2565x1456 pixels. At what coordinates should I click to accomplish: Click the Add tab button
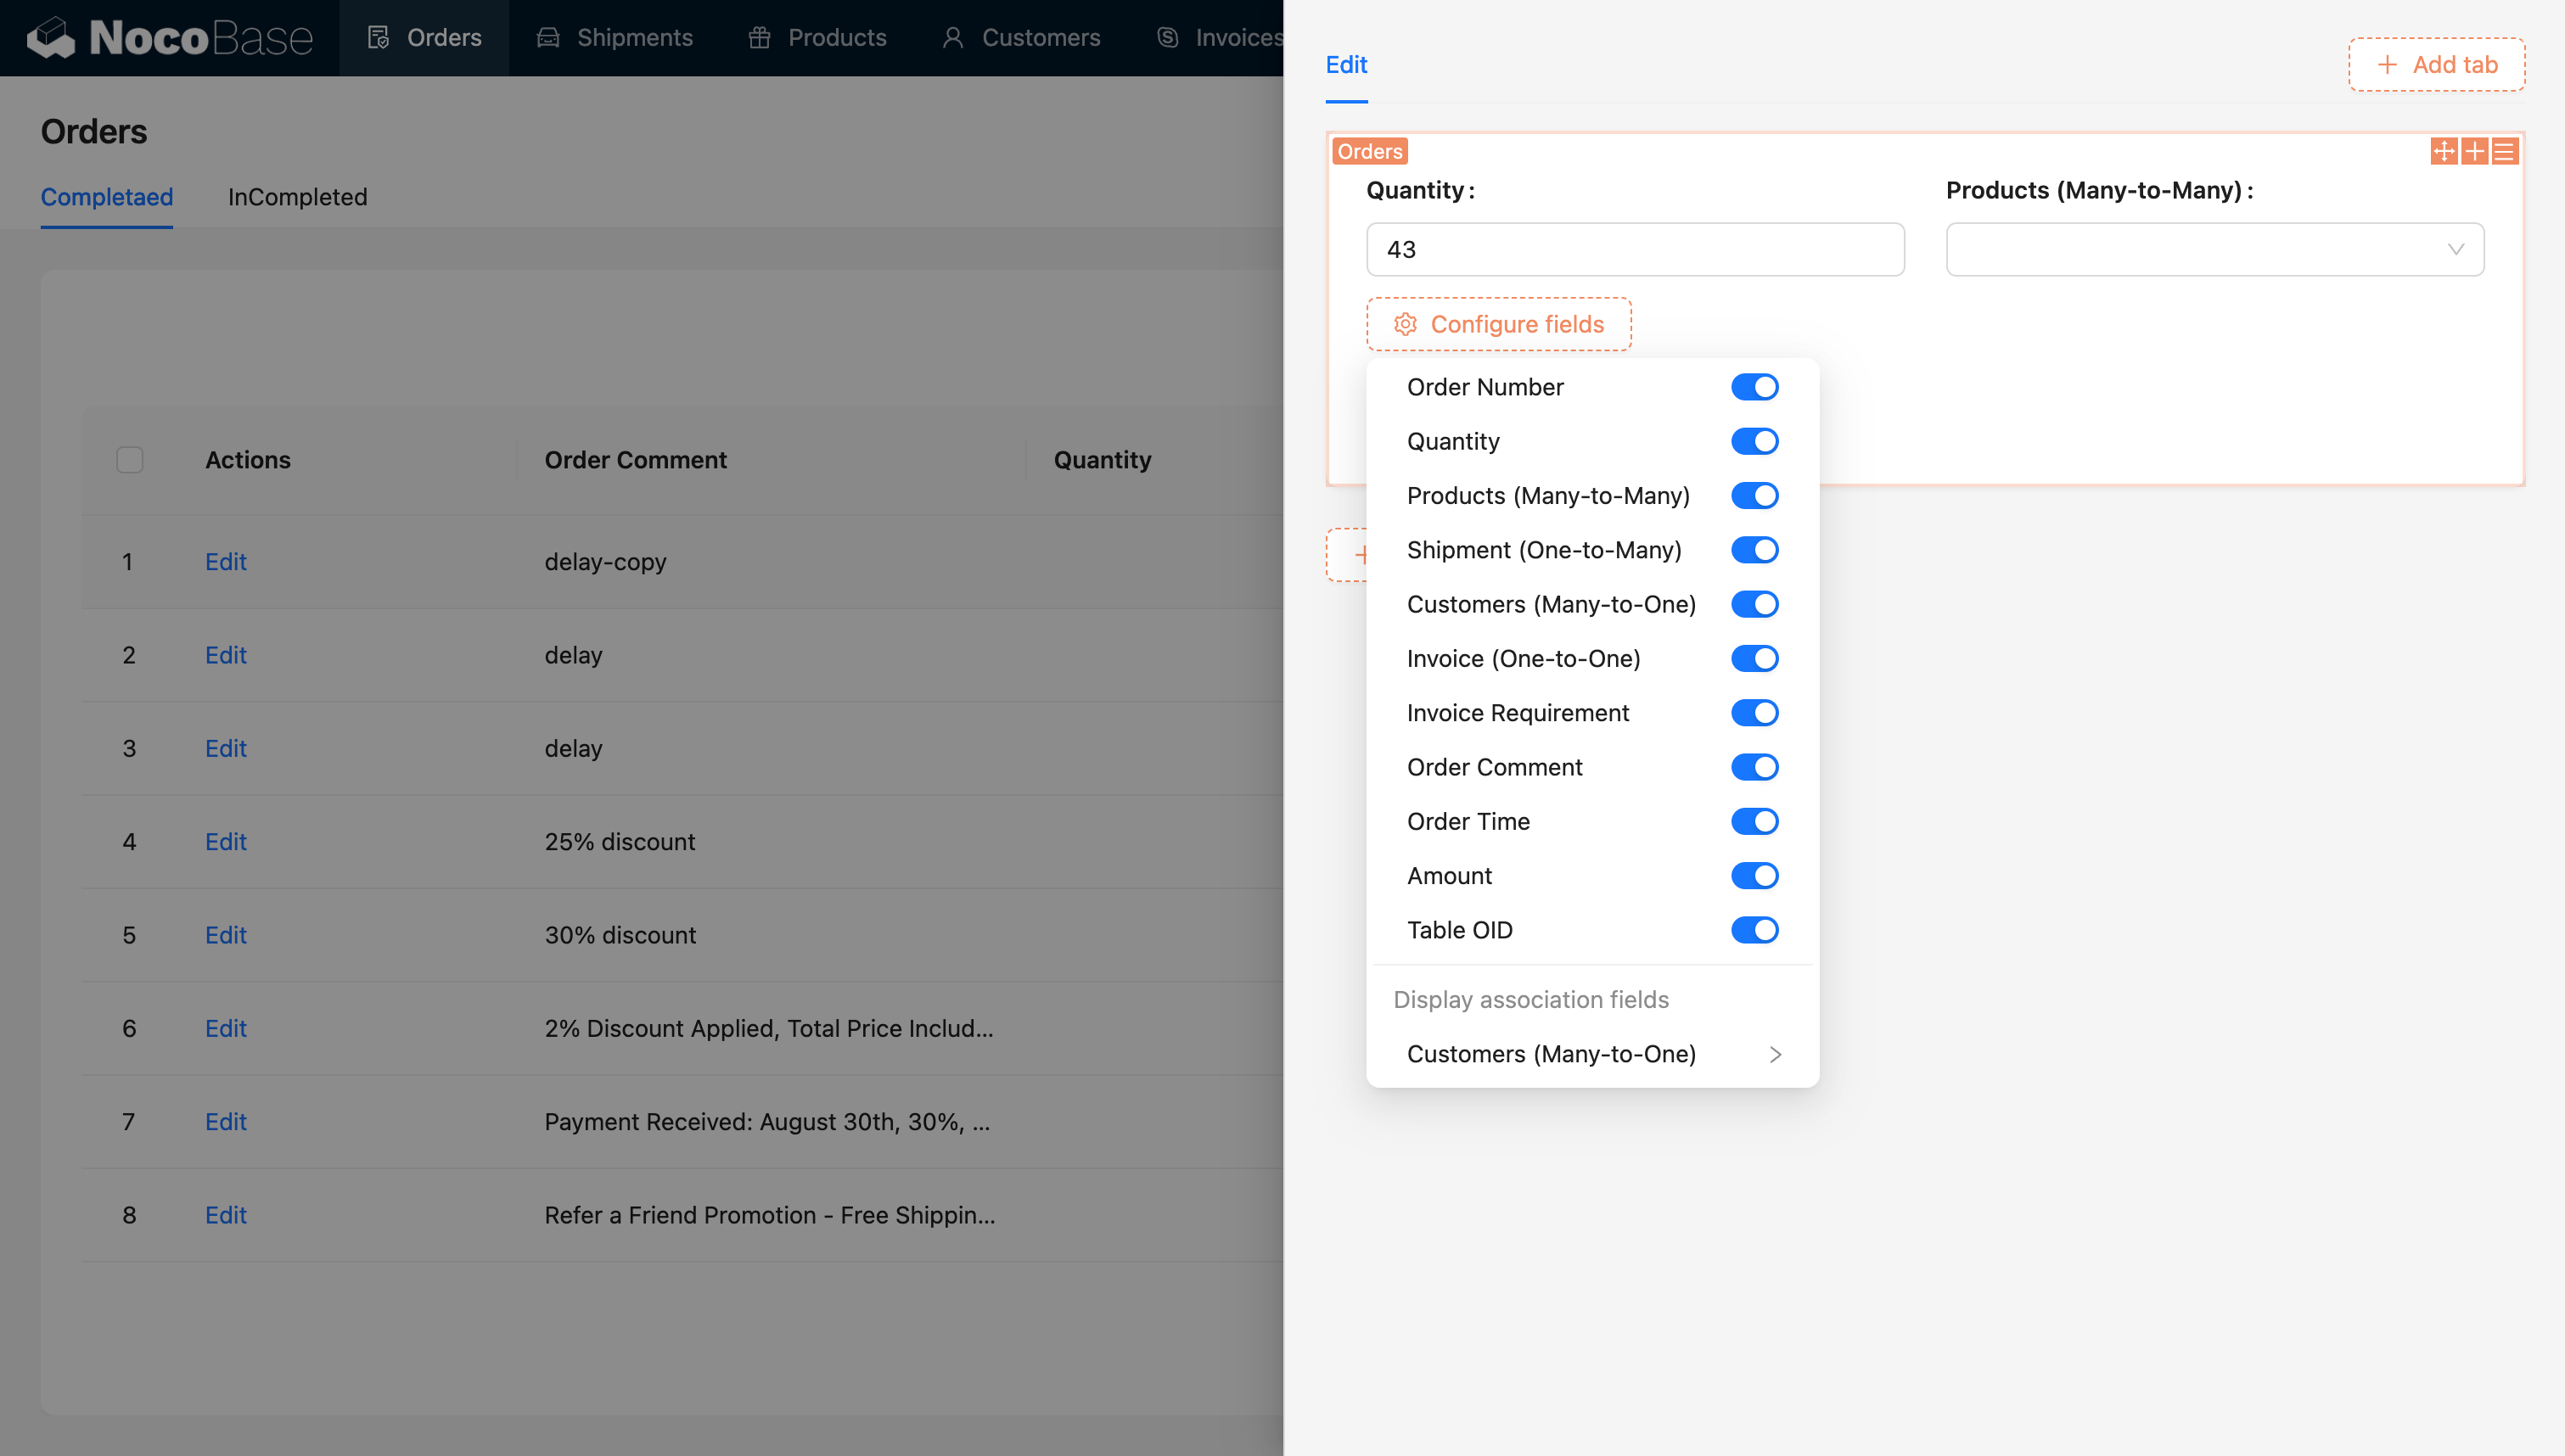(x=2436, y=65)
